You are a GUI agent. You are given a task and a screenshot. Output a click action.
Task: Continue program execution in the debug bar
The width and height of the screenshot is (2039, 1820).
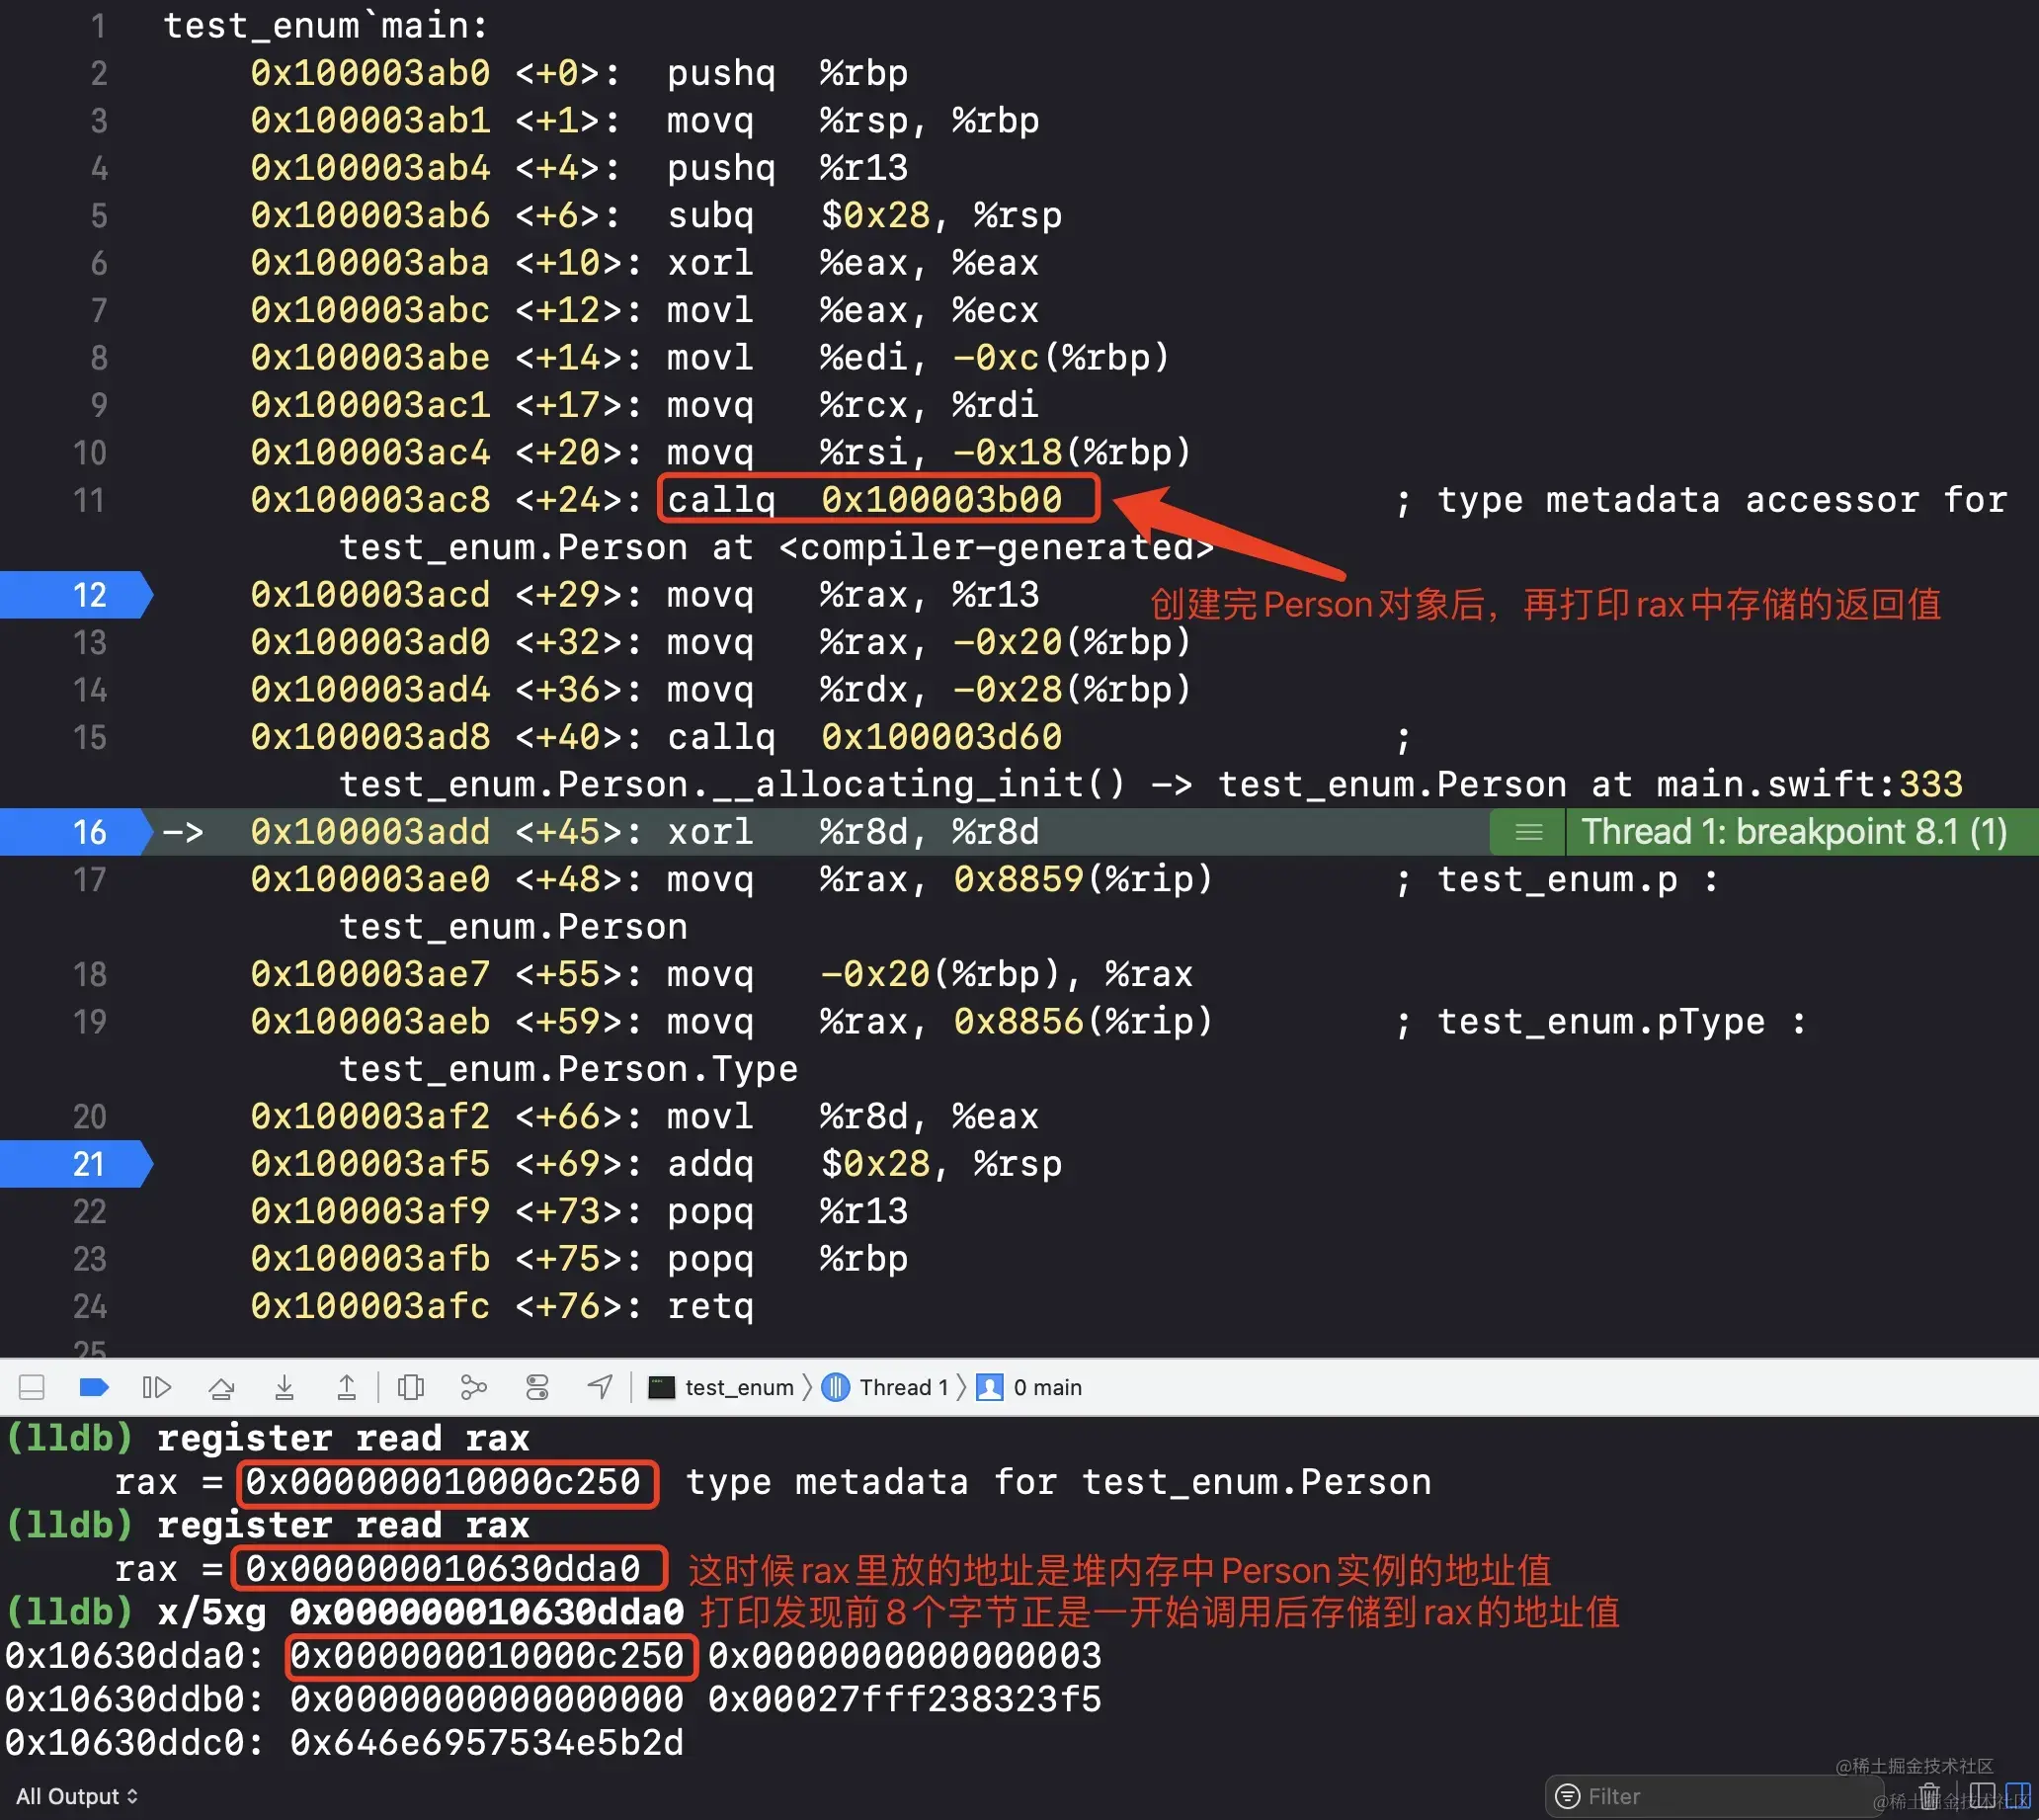coord(157,1387)
